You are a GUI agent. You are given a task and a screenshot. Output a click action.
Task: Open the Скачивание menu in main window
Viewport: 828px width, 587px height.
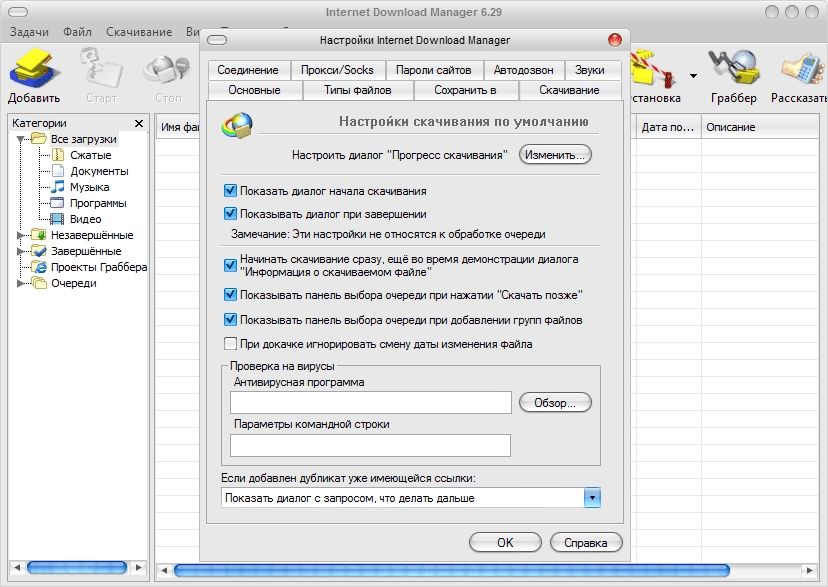(139, 32)
